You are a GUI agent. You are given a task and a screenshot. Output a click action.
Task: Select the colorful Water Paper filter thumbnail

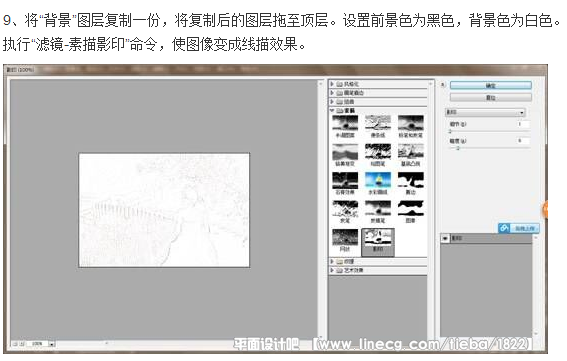click(x=378, y=183)
